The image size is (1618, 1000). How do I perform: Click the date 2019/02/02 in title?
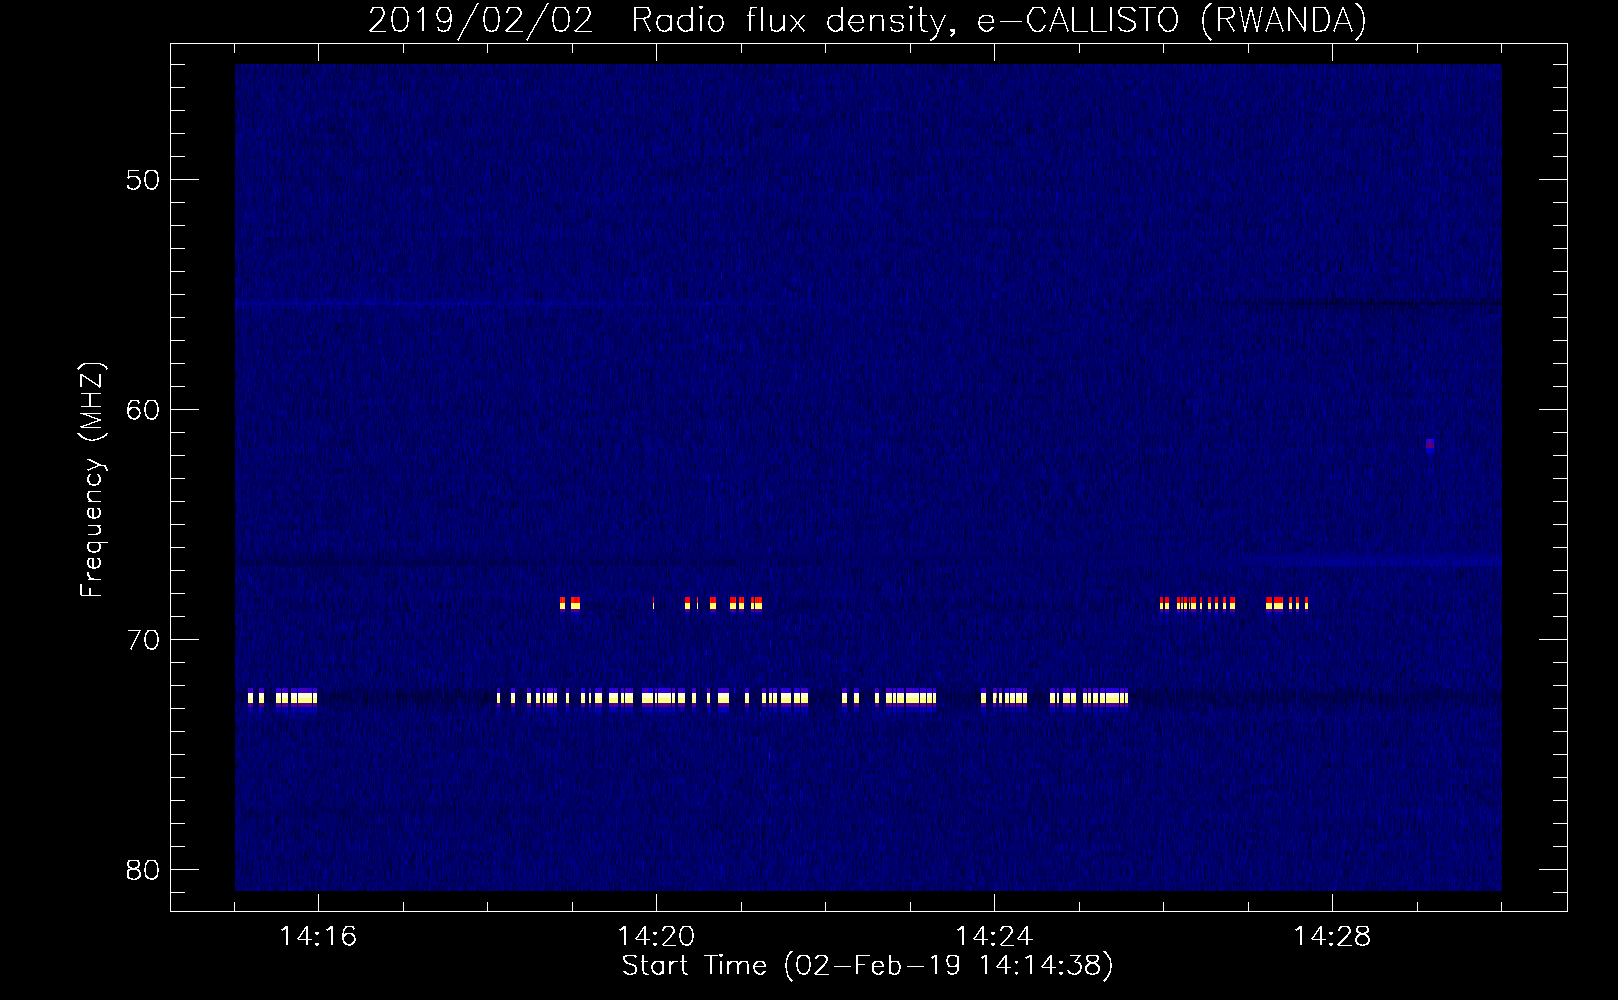coord(481,20)
